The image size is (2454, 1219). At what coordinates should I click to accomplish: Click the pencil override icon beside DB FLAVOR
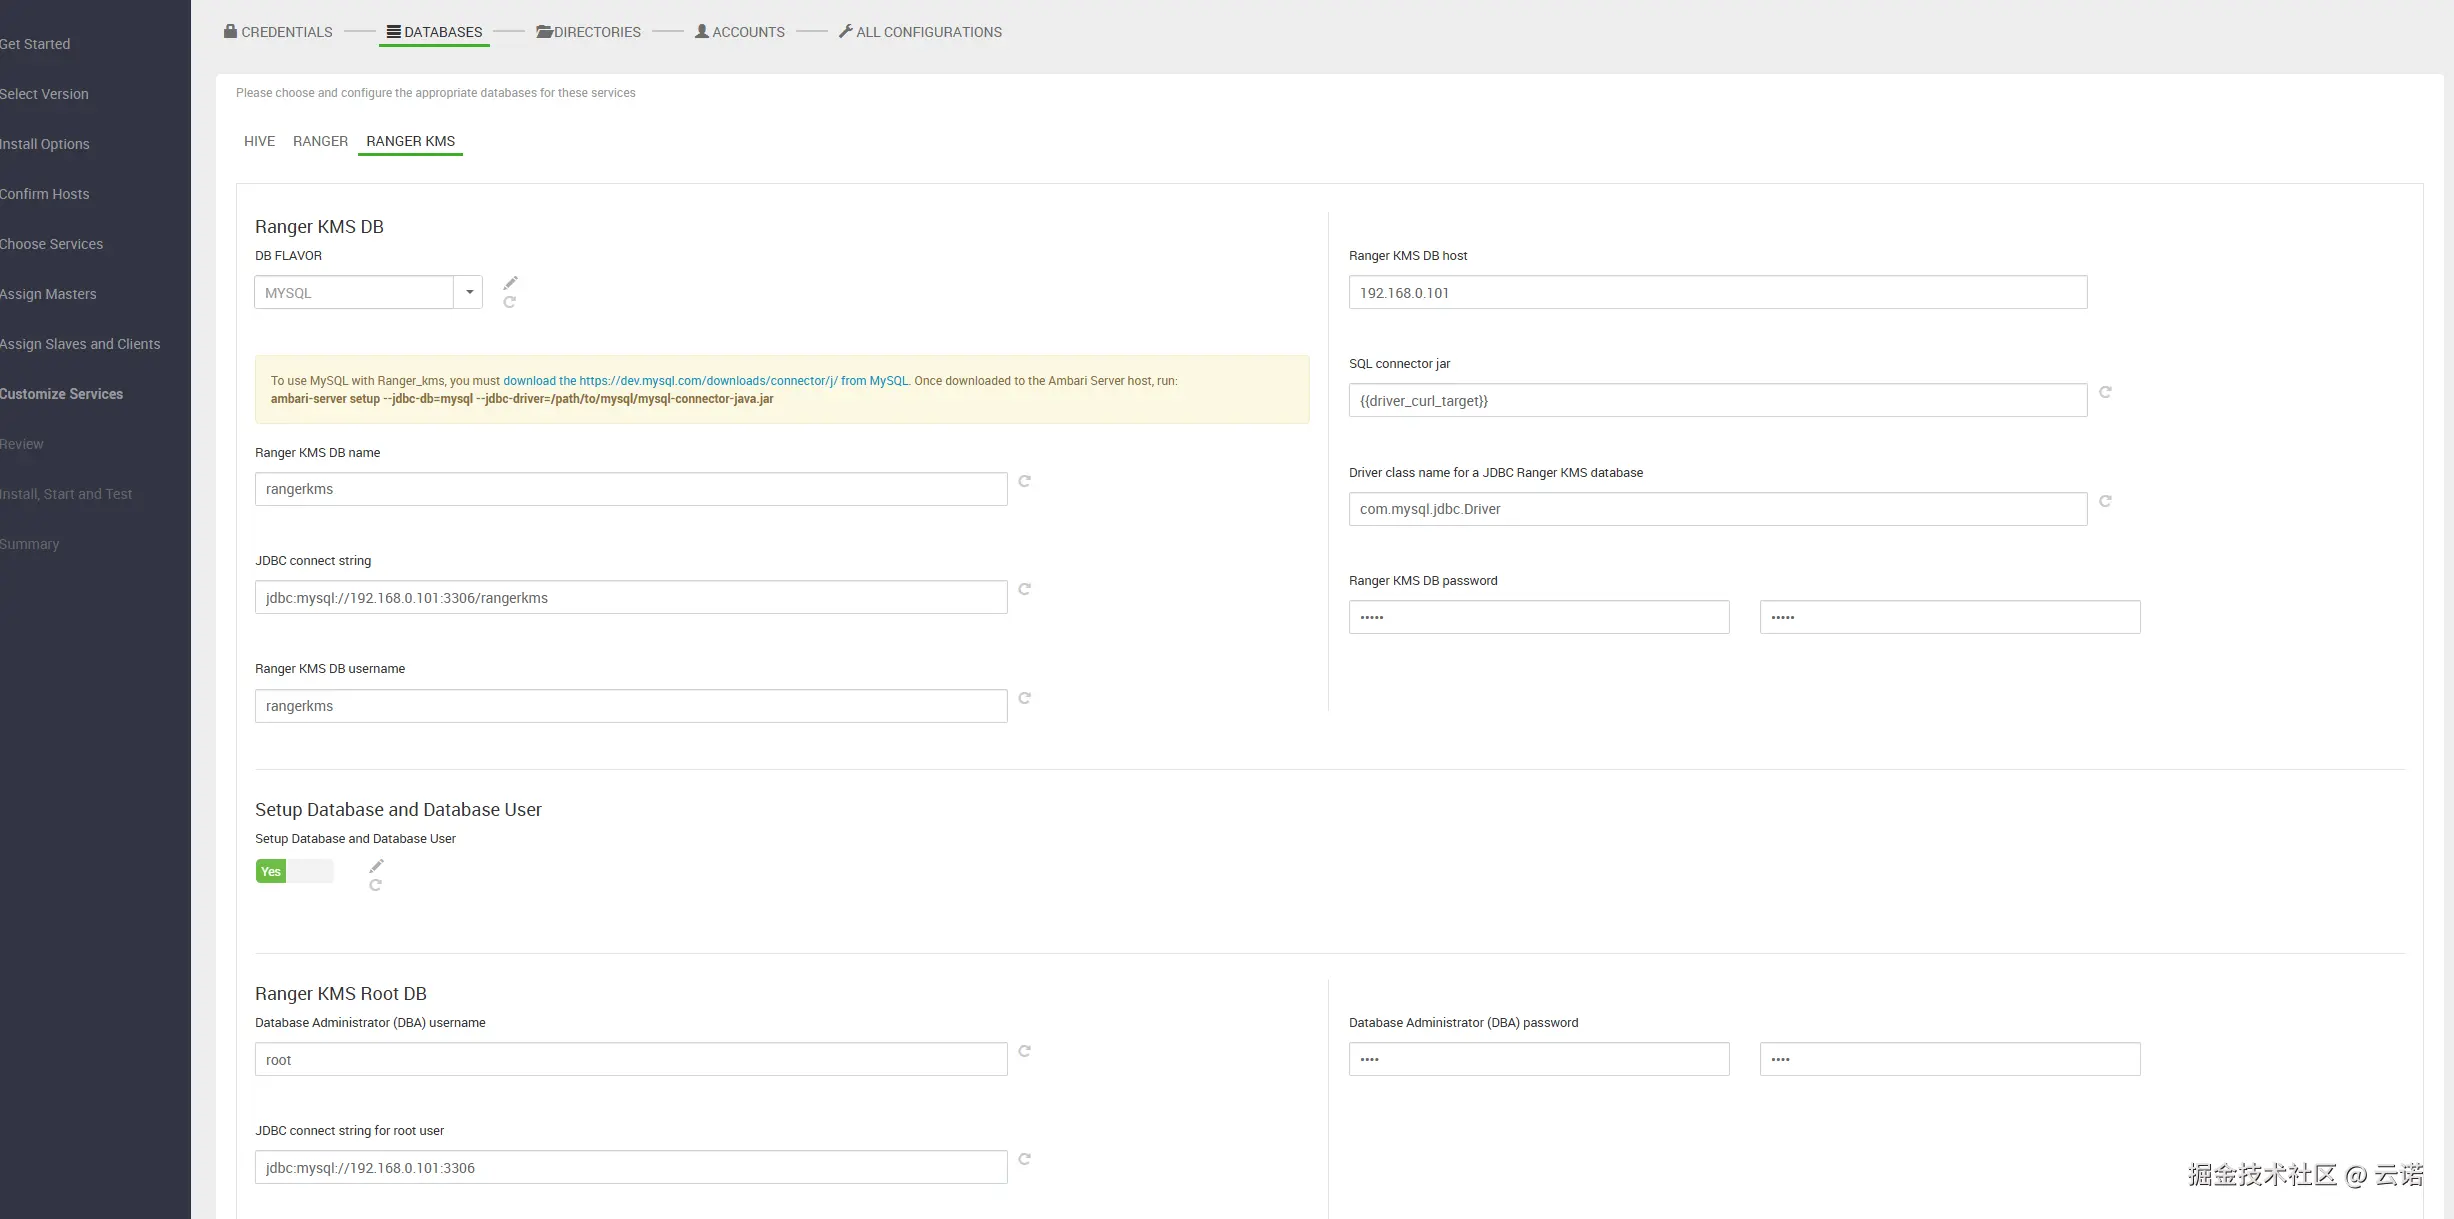pos(510,283)
